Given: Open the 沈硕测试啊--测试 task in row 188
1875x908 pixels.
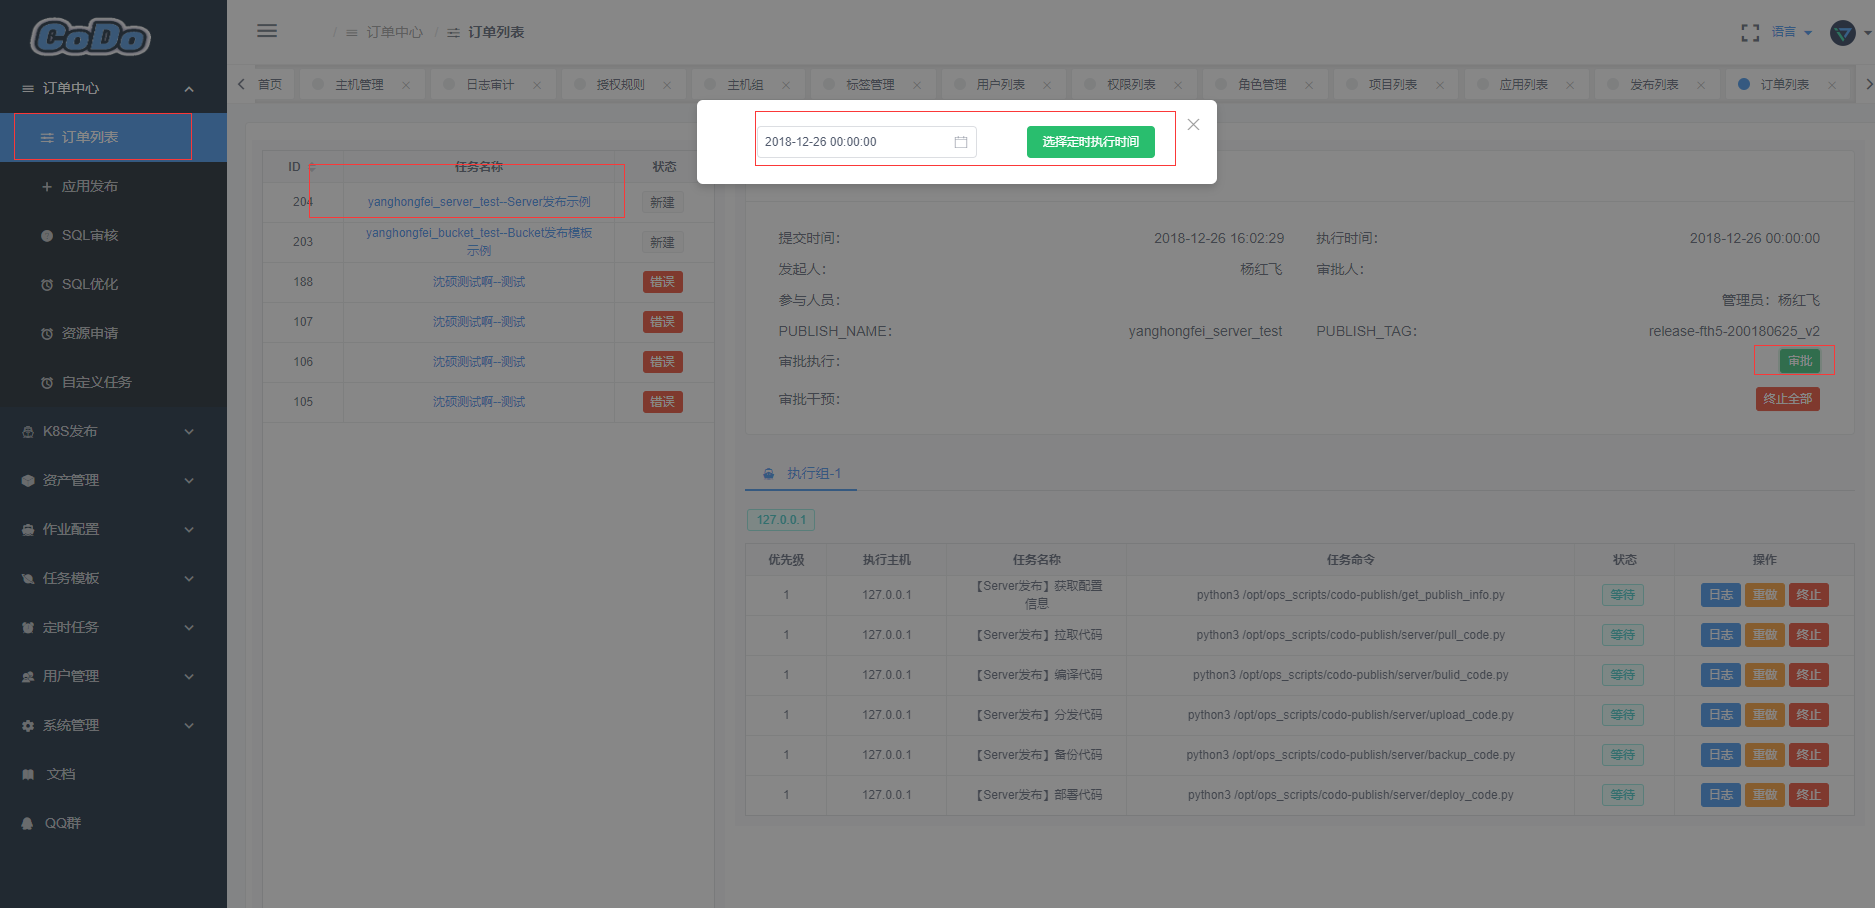Looking at the screenshot, I should click(x=479, y=282).
